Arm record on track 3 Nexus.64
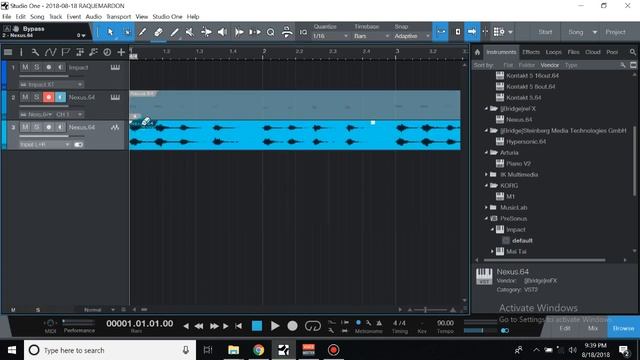 [49, 127]
